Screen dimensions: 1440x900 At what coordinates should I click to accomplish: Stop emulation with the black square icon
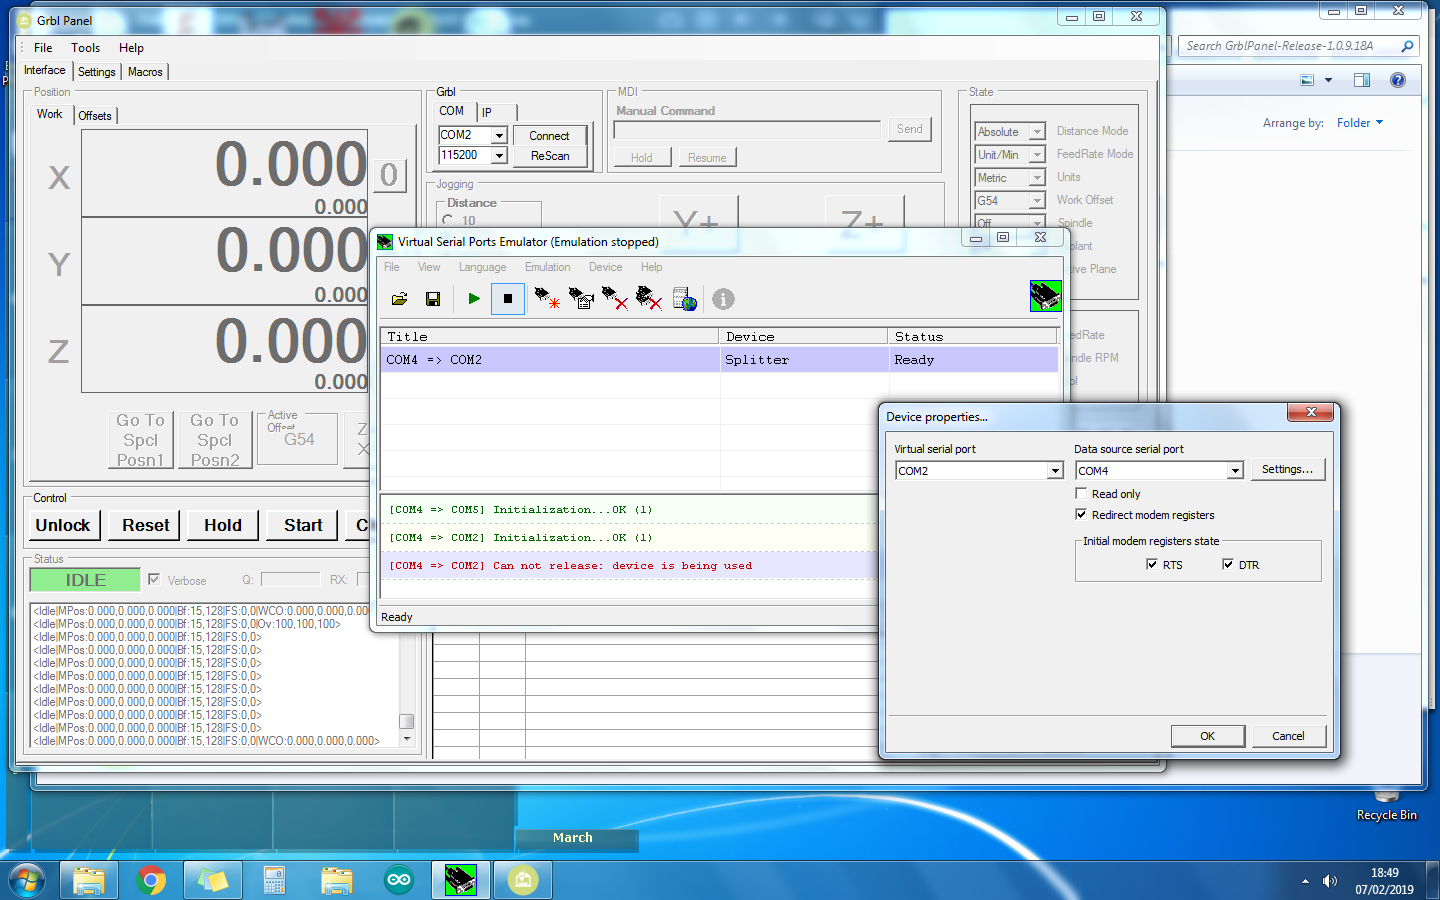pyautogui.click(x=508, y=298)
